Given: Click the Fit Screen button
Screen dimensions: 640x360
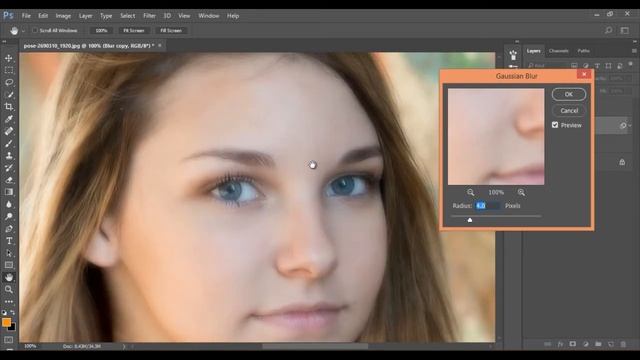Looking at the screenshot, I should pyautogui.click(x=133, y=31).
